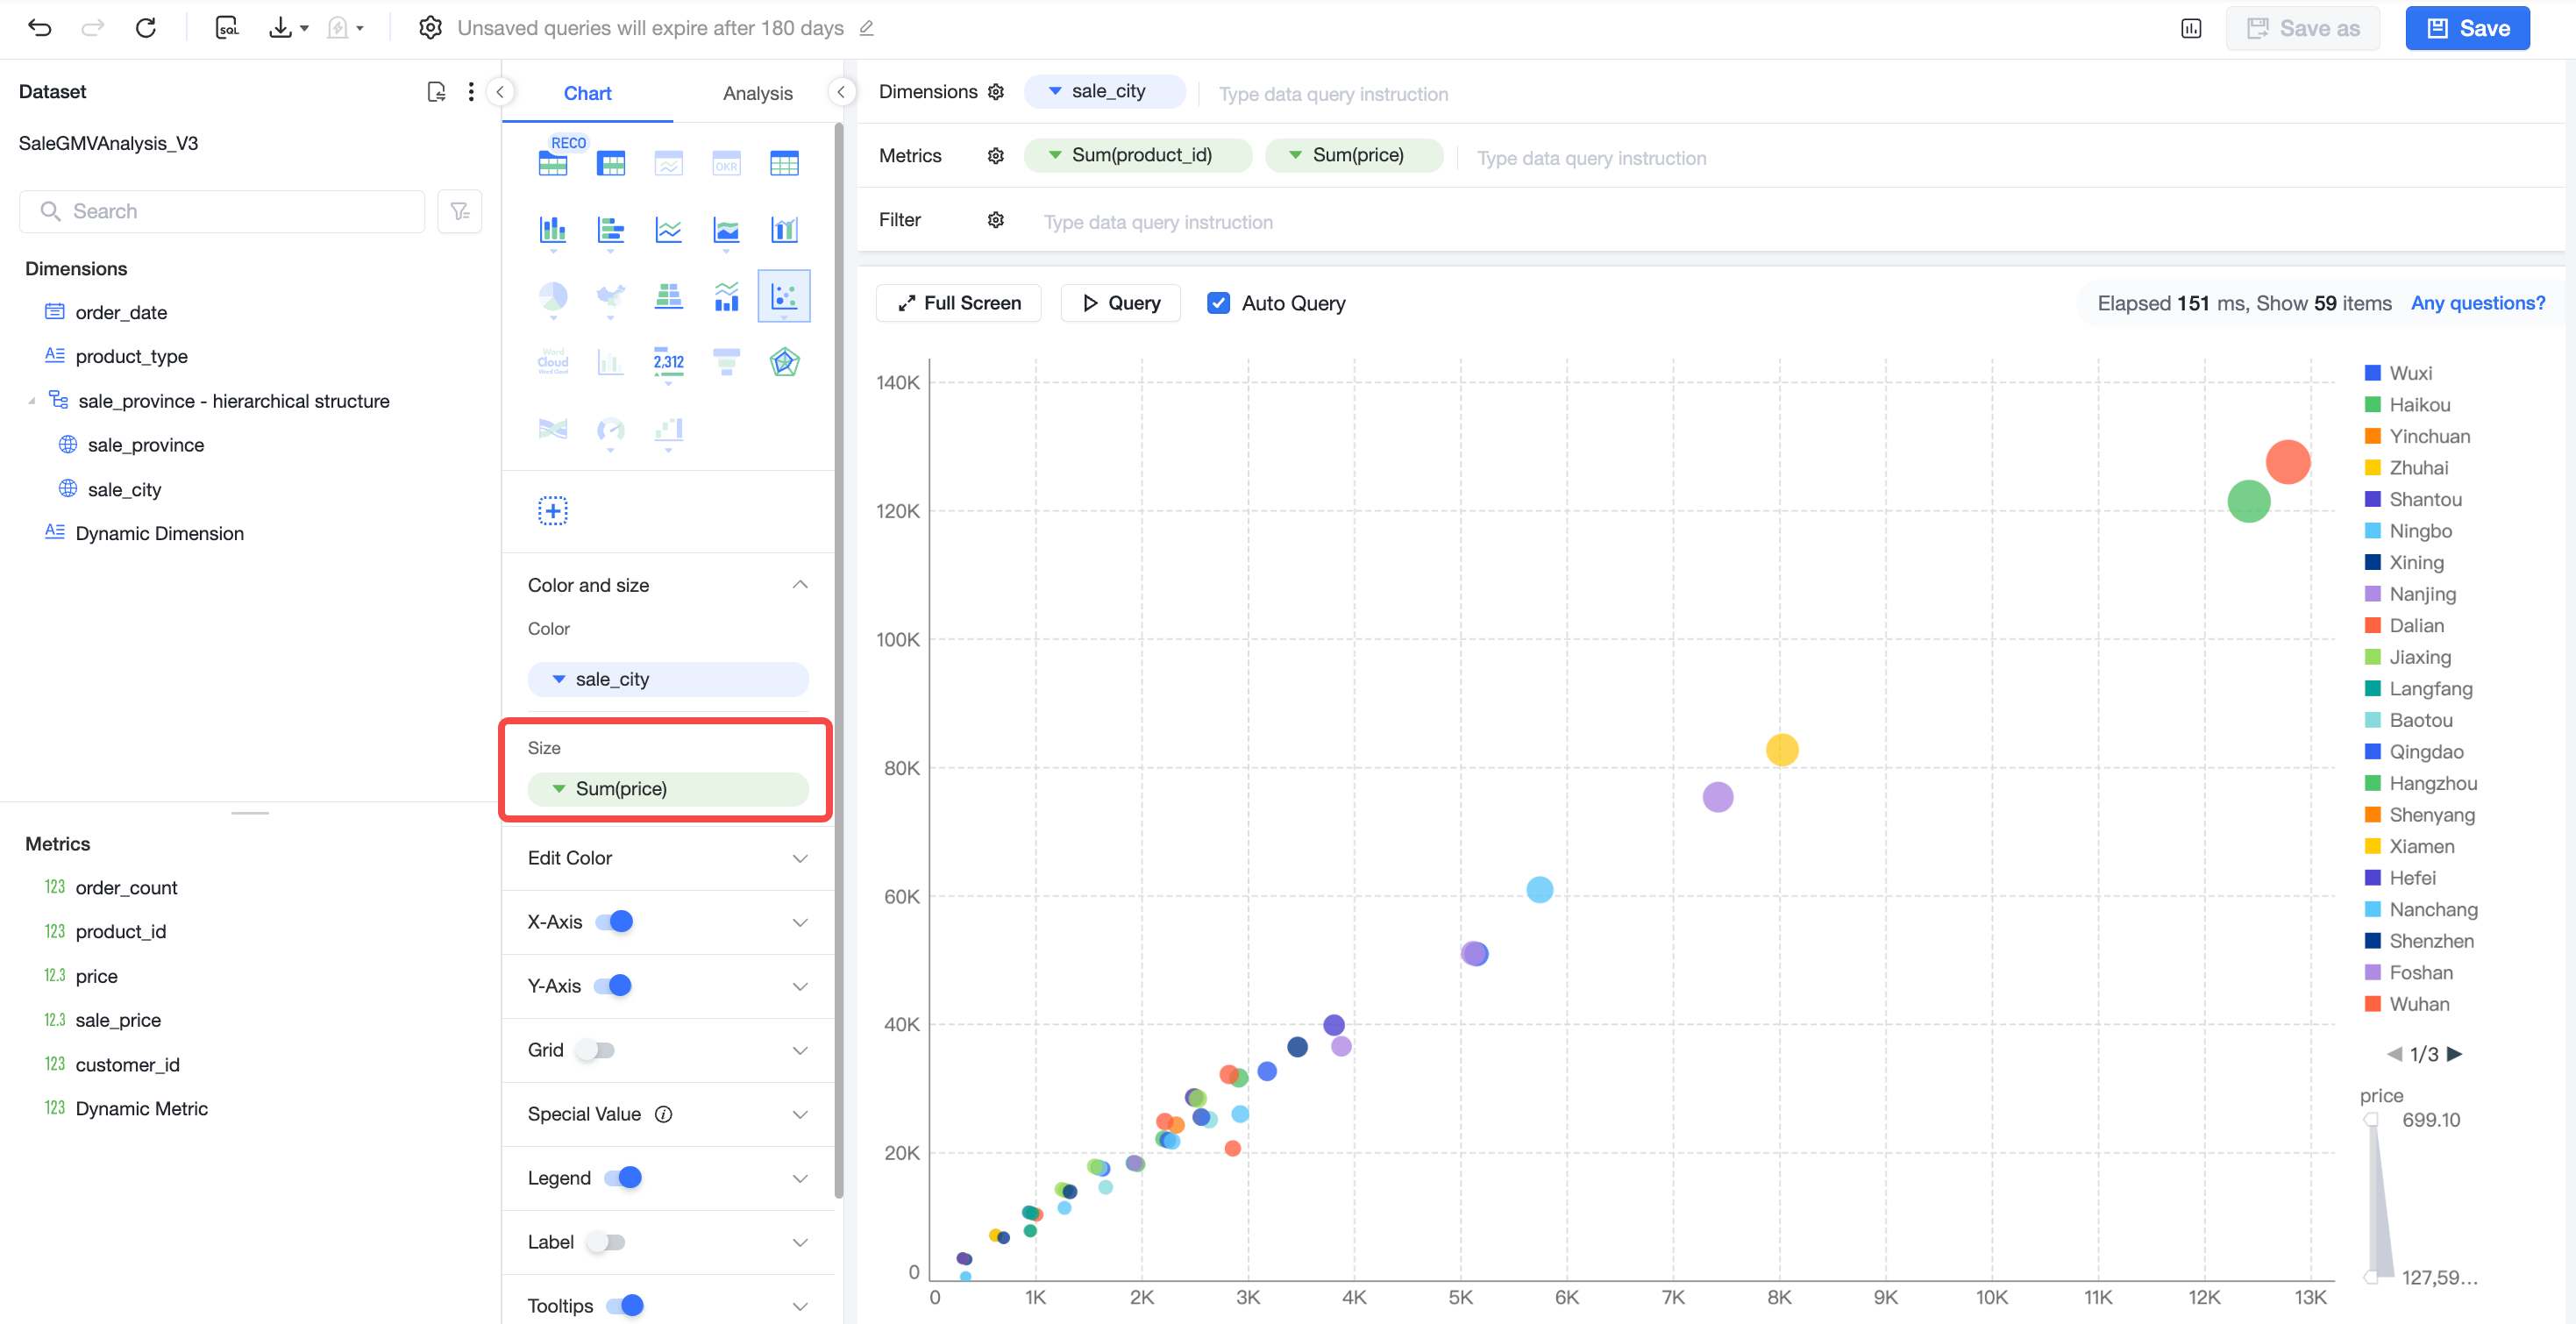This screenshot has width=2576, height=1324.
Task: Open the Sum(product_id) metric dropdown
Action: click(x=1137, y=155)
